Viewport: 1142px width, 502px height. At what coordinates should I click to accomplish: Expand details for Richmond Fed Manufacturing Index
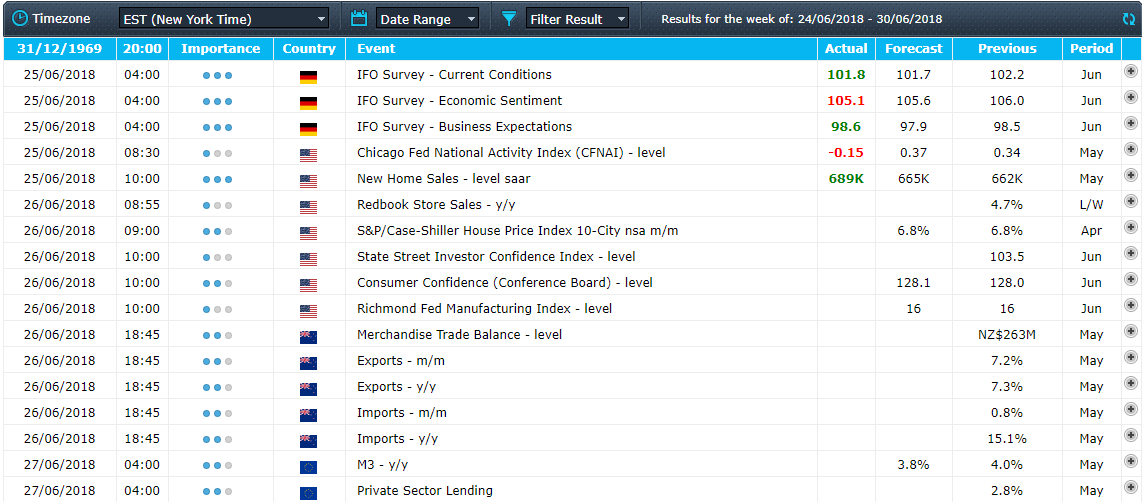tap(1130, 306)
